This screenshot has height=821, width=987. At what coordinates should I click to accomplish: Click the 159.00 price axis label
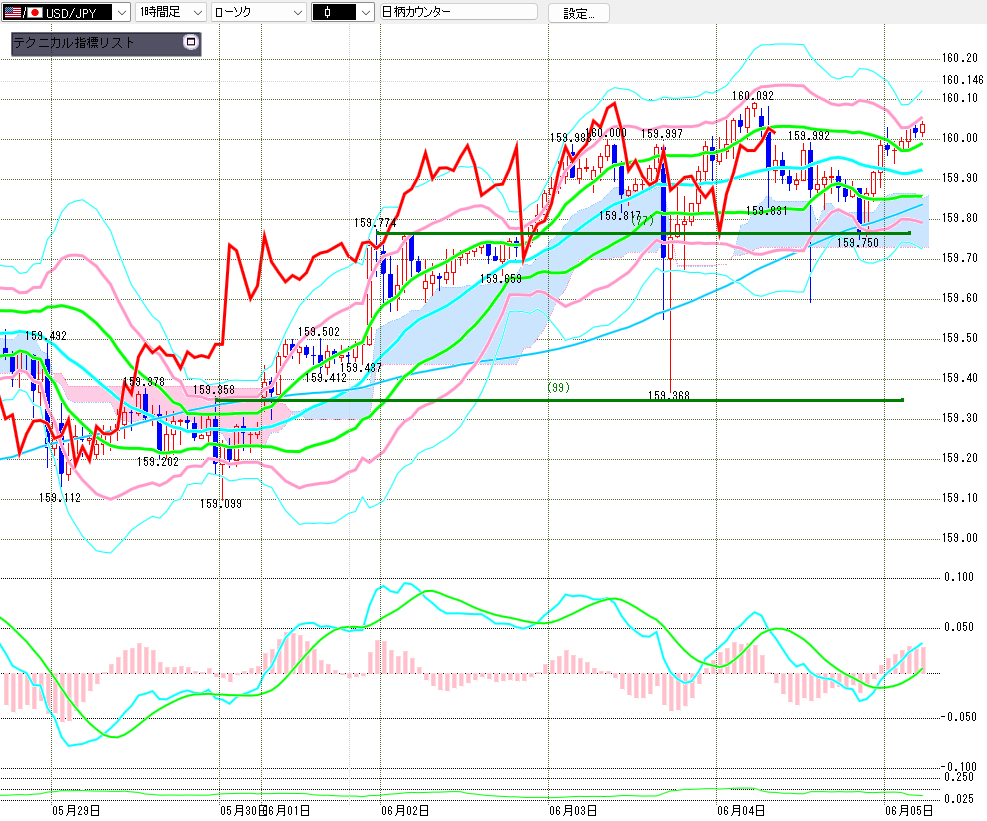(x=960, y=538)
